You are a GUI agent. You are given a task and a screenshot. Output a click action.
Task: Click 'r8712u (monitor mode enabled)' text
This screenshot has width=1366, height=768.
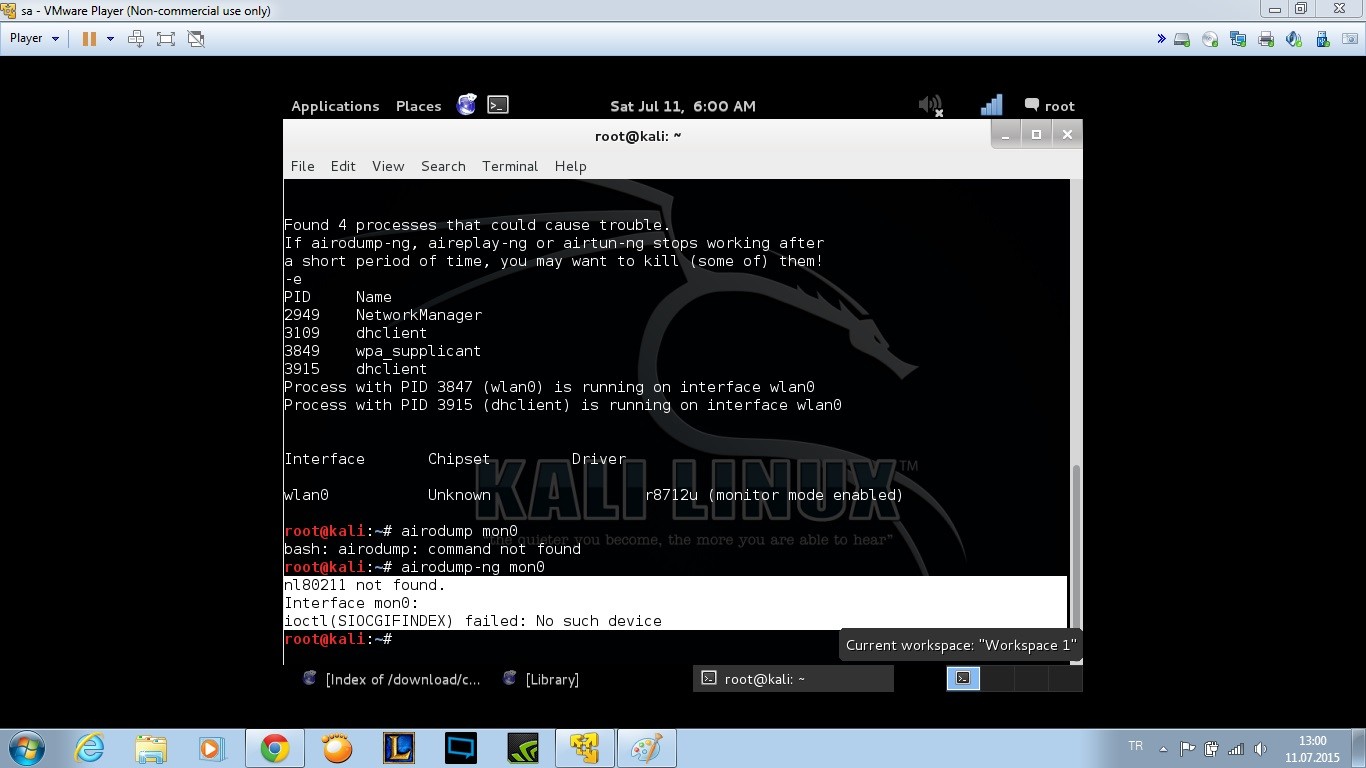click(774, 495)
